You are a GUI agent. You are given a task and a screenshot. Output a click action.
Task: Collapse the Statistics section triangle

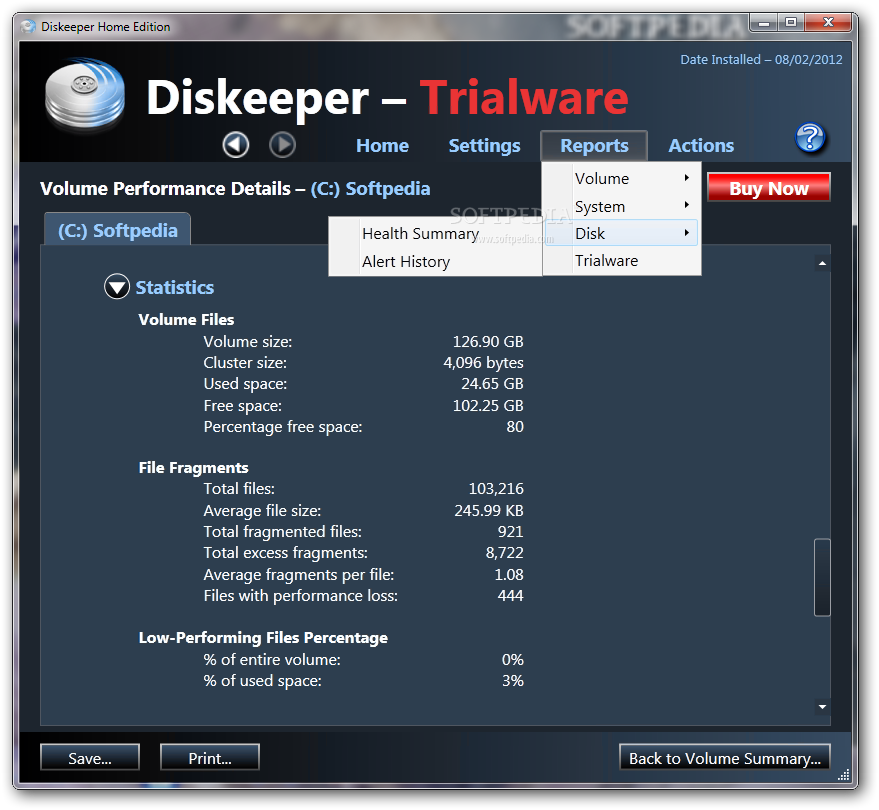coord(117,287)
